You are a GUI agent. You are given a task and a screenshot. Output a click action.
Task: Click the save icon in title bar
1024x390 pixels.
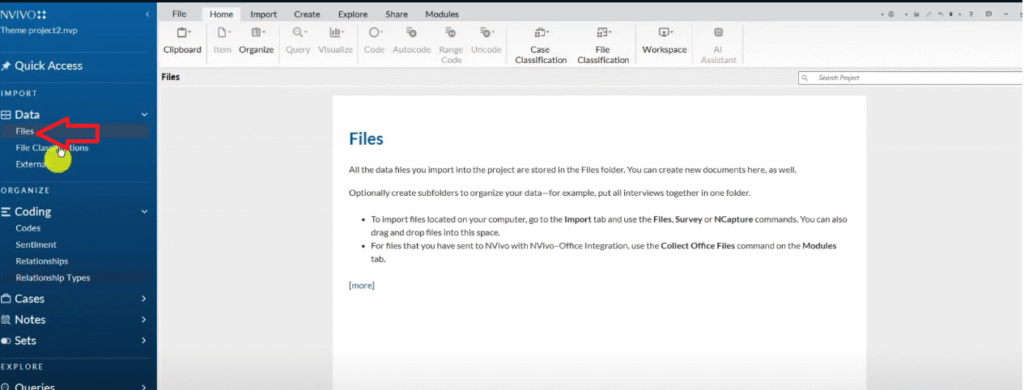[x=917, y=14]
